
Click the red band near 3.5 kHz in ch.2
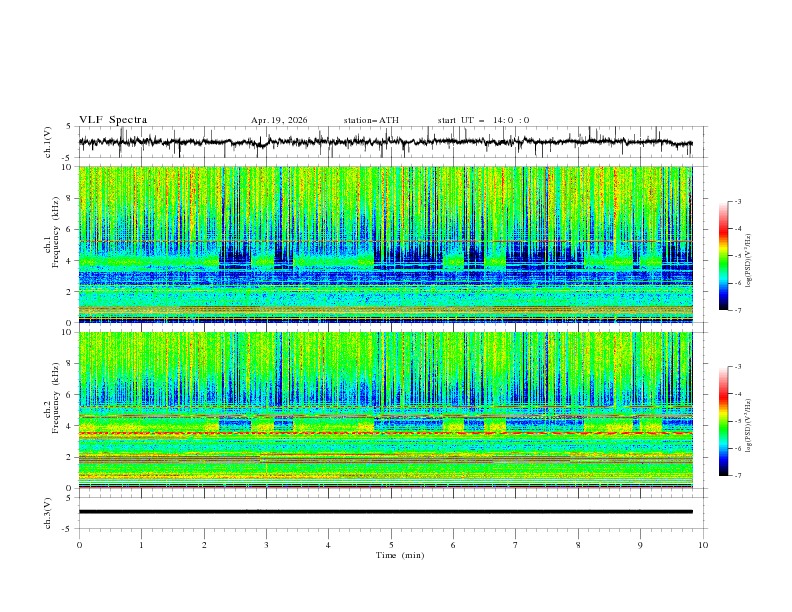[x=385, y=433]
